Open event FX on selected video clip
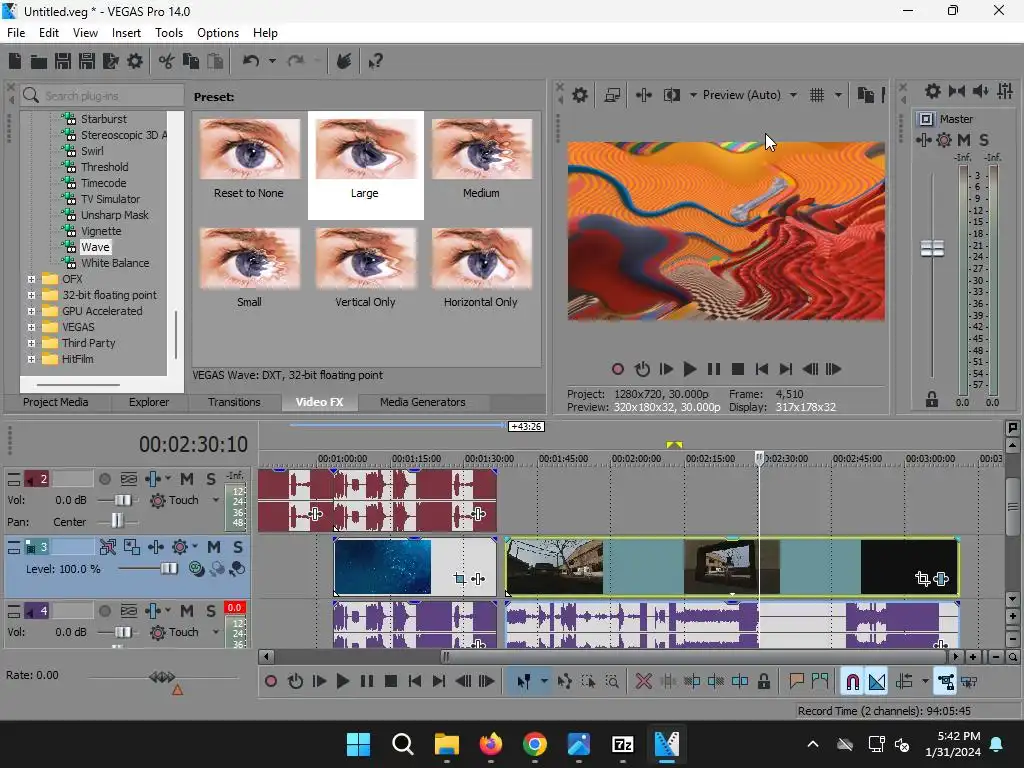This screenshot has width=1024, height=768. tap(941, 579)
